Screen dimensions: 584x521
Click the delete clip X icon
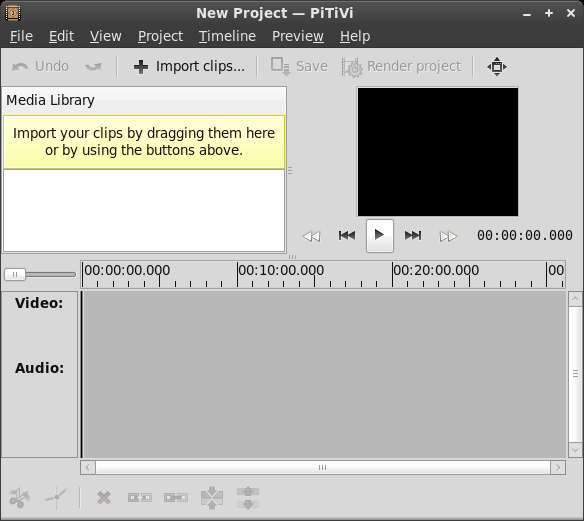click(104, 498)
